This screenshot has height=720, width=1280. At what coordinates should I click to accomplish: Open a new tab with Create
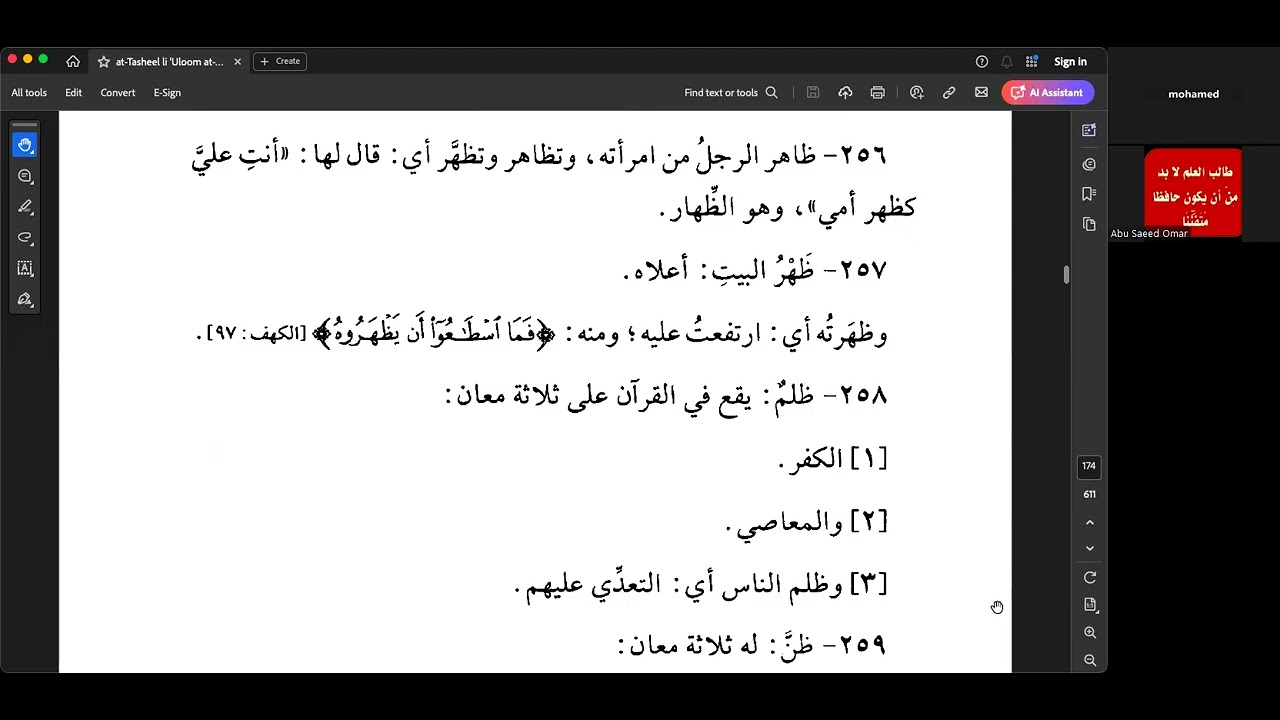pos(280,61)
